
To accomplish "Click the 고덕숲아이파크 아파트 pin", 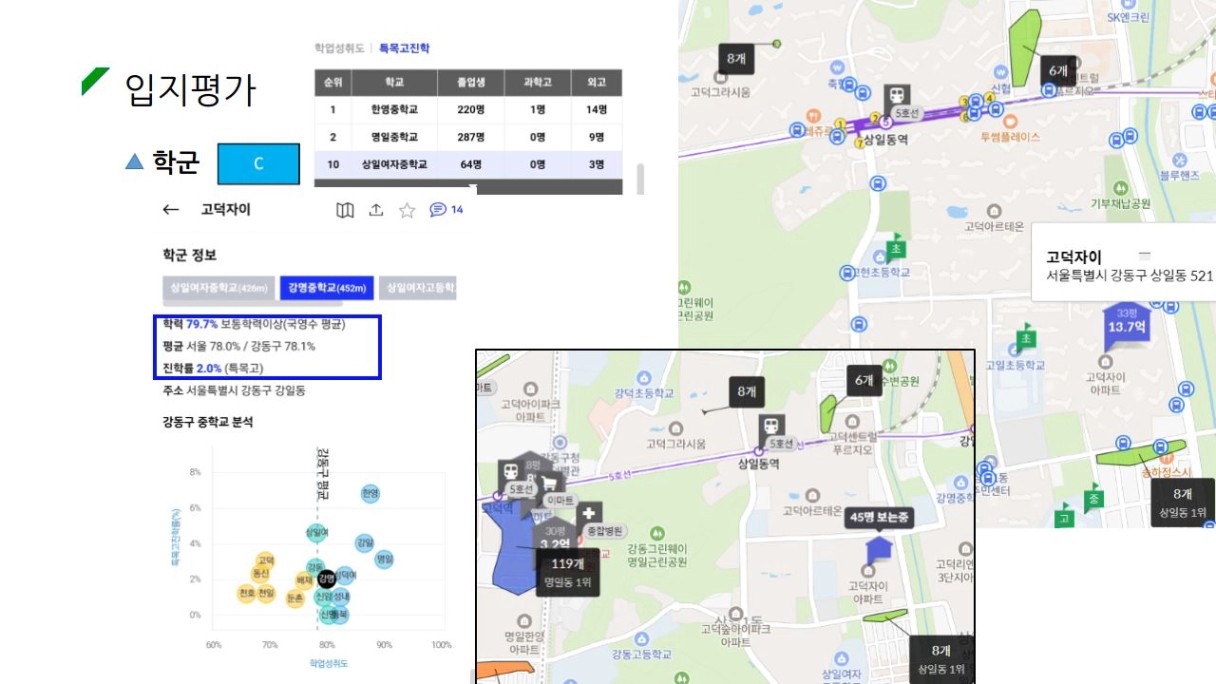I will [735, 613].
